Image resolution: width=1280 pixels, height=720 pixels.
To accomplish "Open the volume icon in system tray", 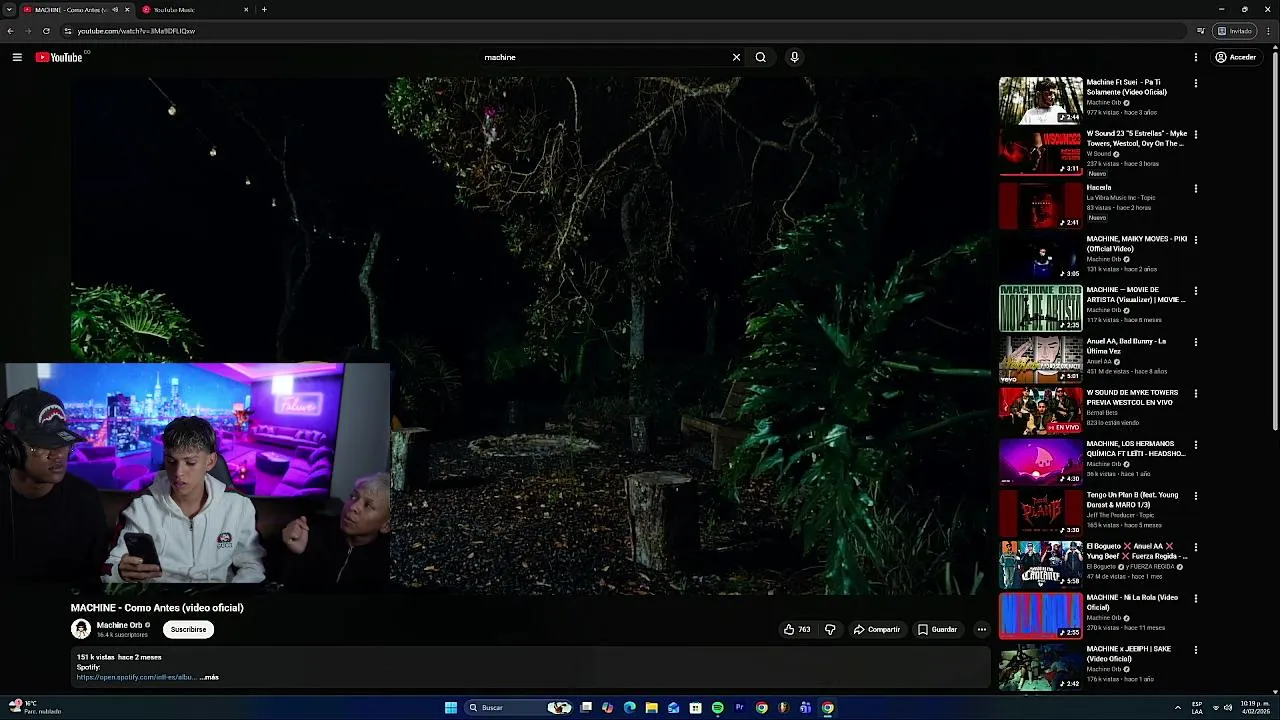I will 1227,707.
